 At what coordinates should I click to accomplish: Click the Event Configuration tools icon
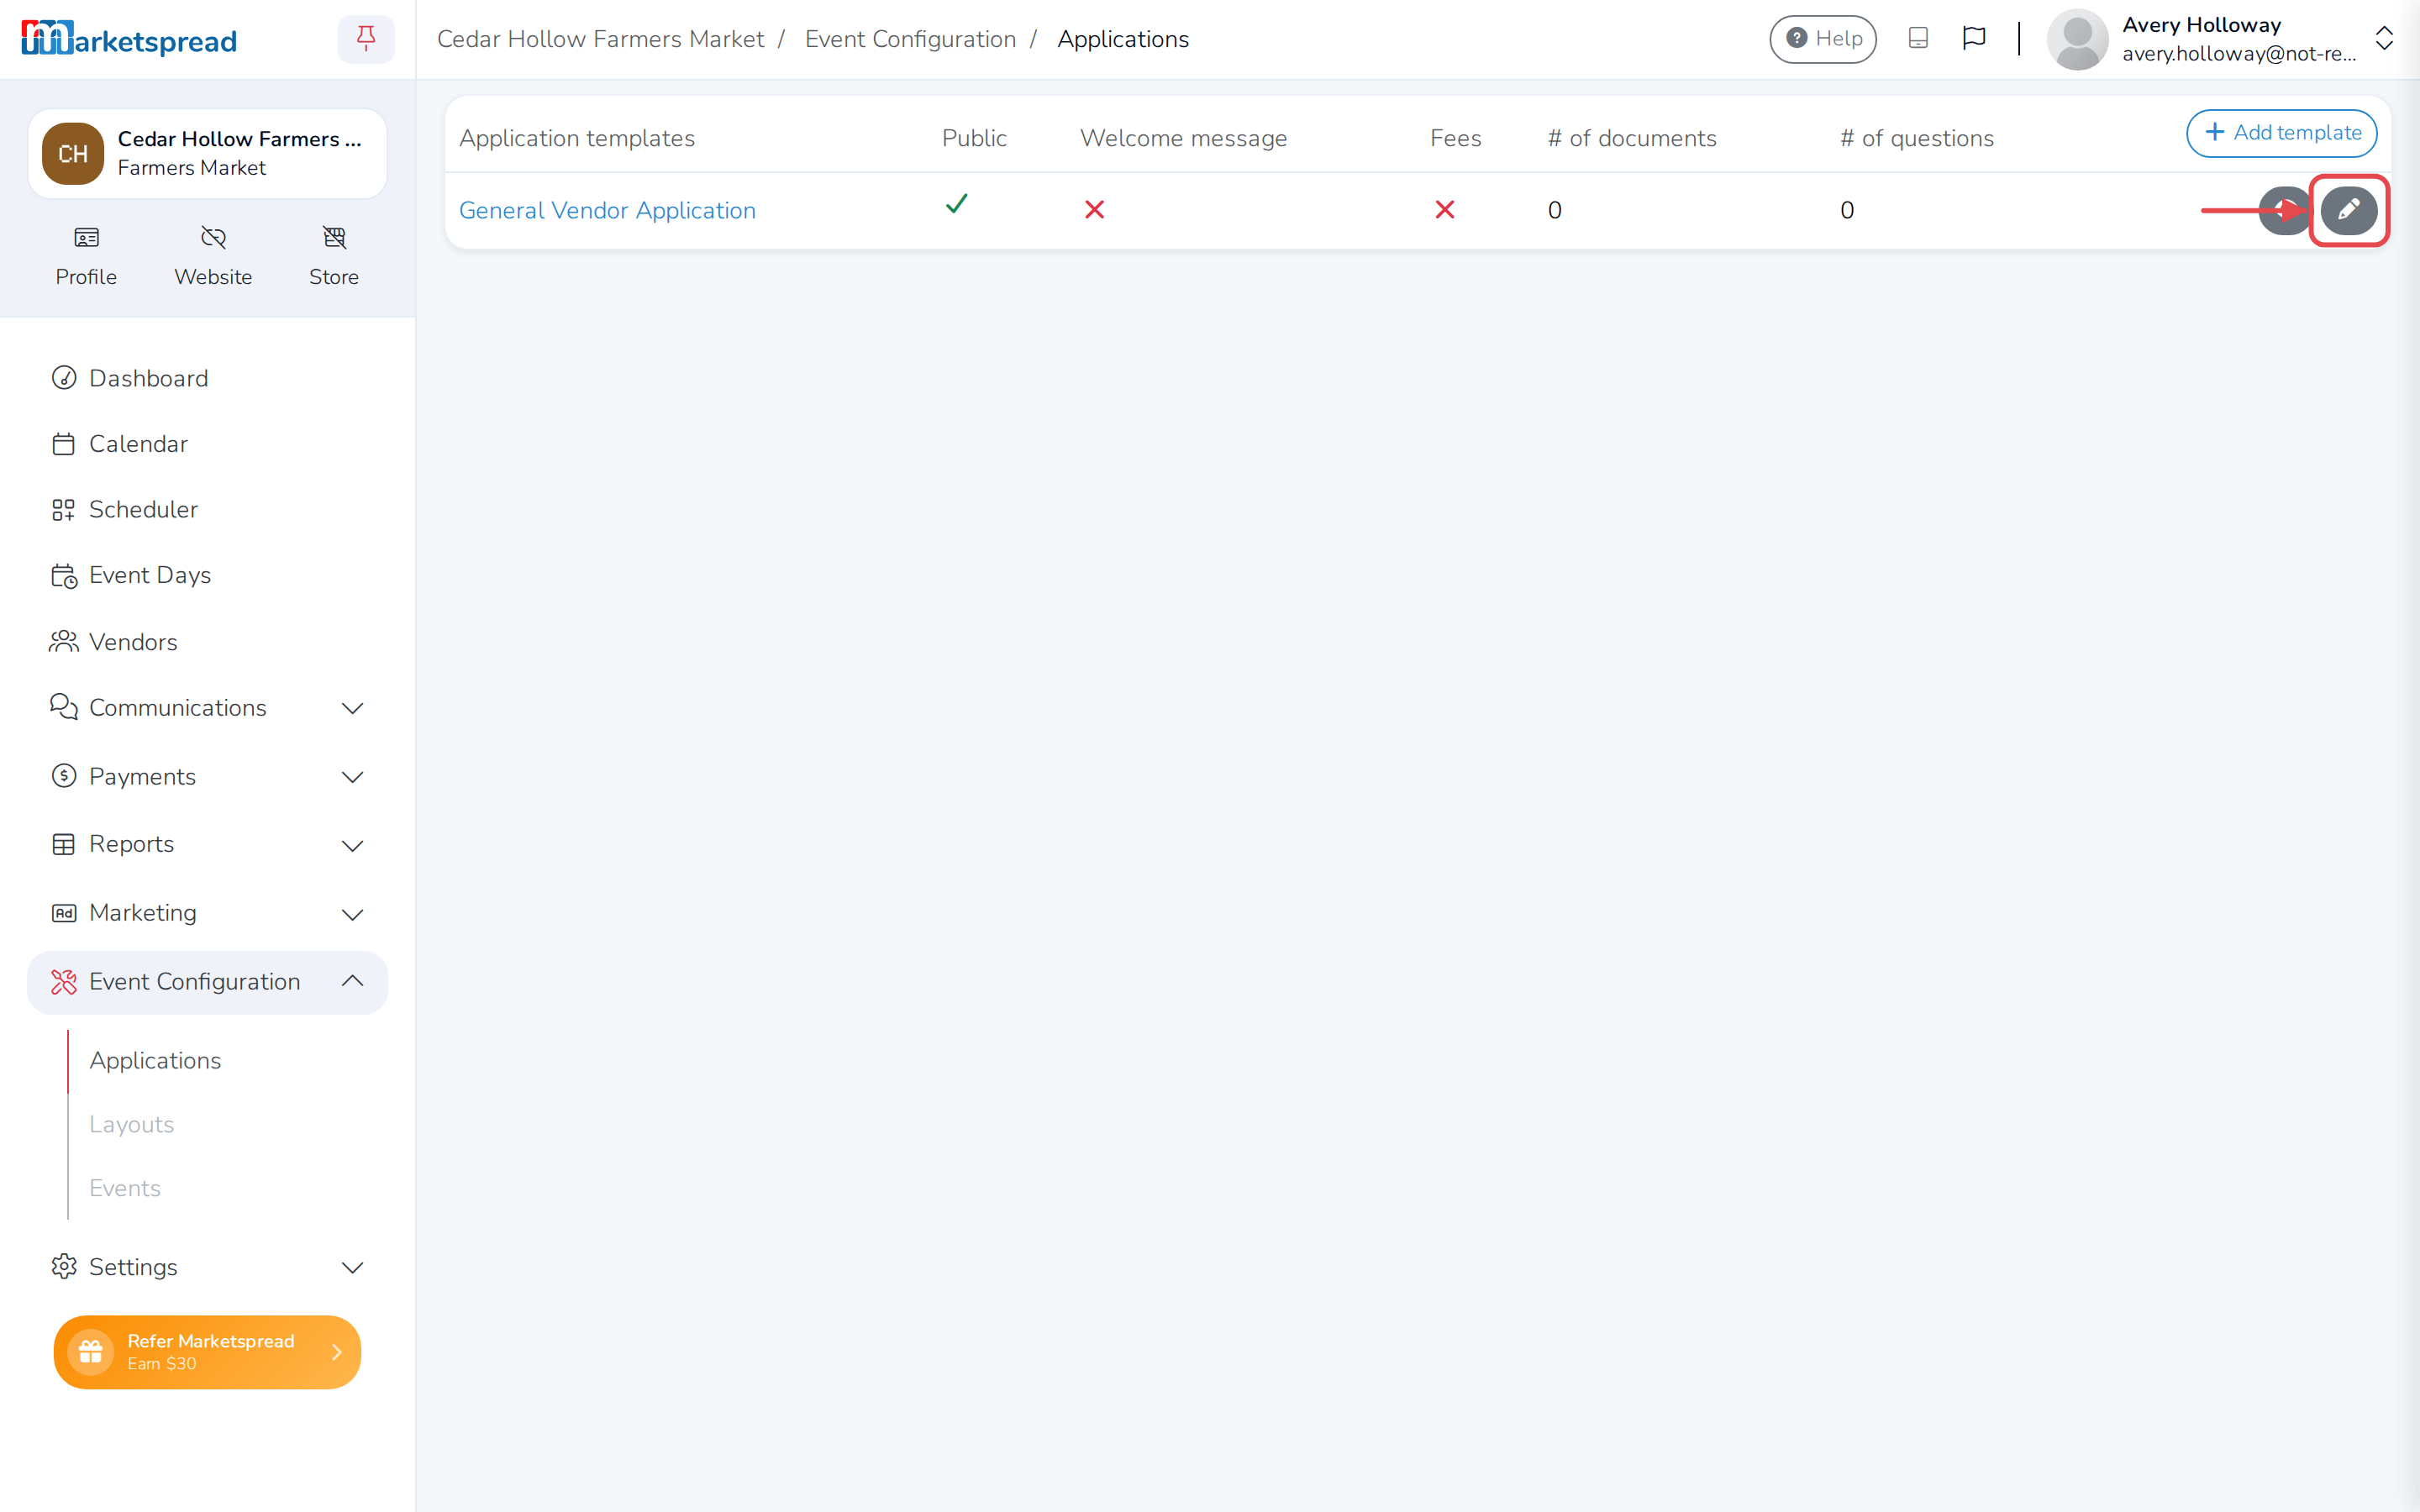(x=64, y=982)
